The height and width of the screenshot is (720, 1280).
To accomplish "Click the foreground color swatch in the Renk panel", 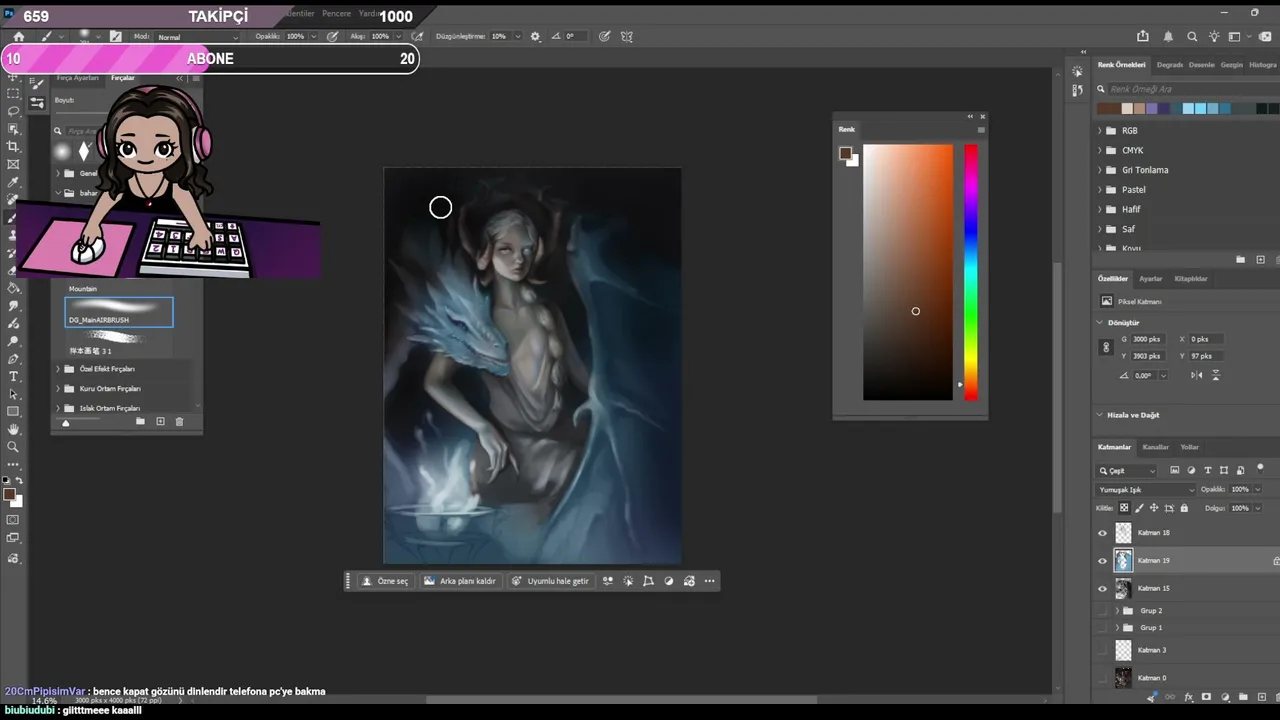I will click(845, 153).
